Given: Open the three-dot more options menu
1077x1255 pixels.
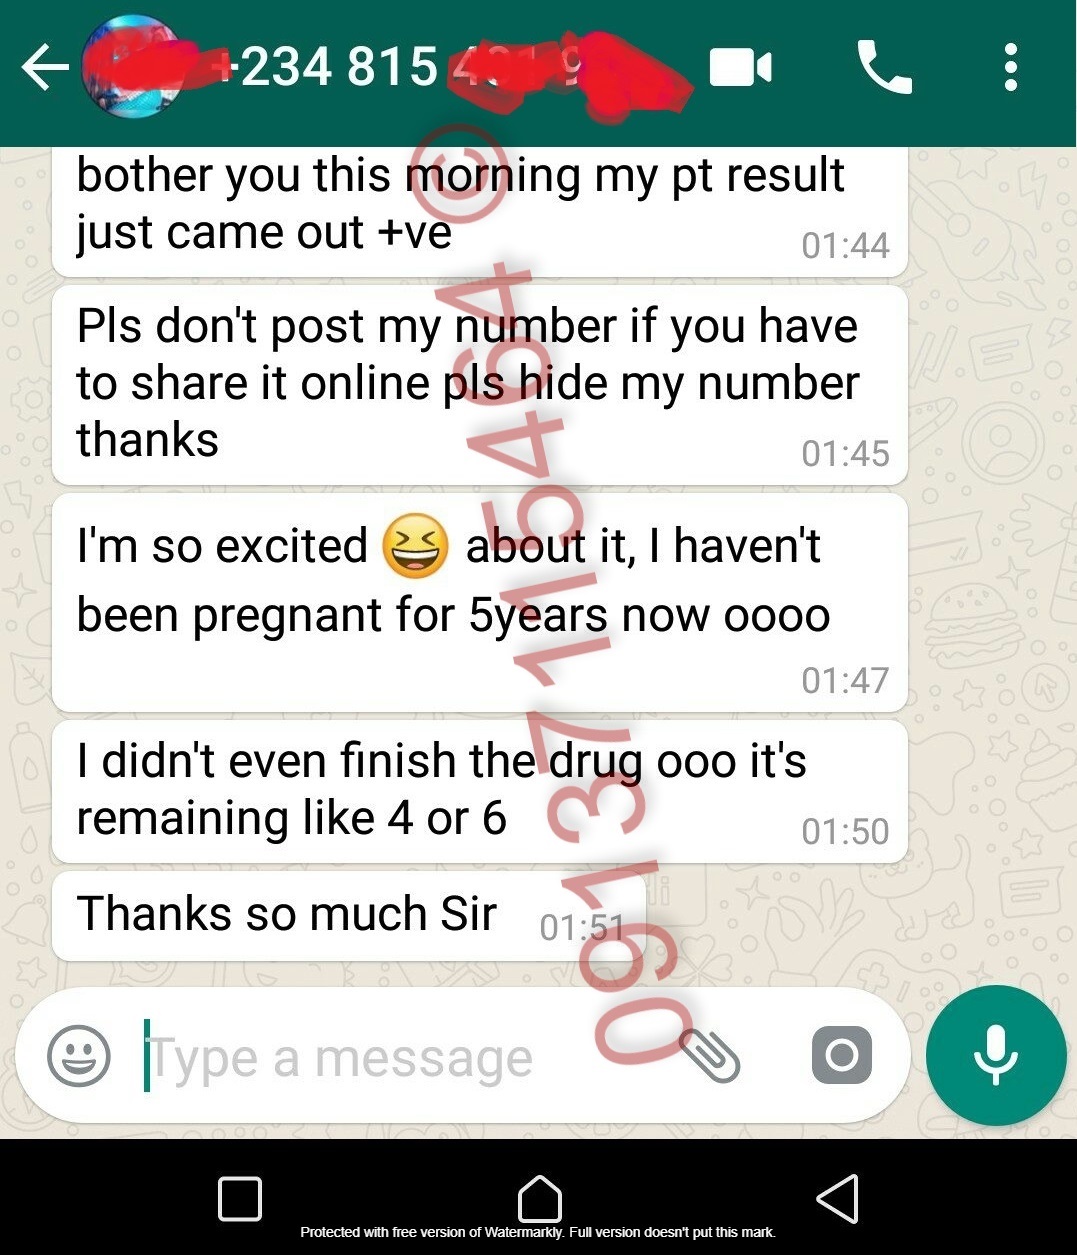Looking at the screenshot, I should [1010, 68].
